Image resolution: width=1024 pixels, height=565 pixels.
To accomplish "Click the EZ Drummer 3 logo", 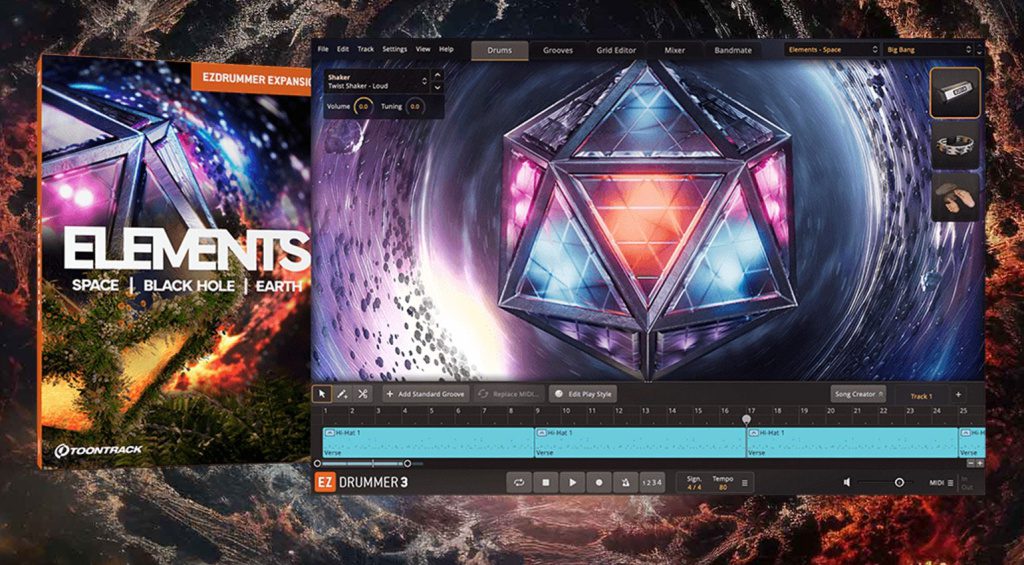I will tap(361, 483).
